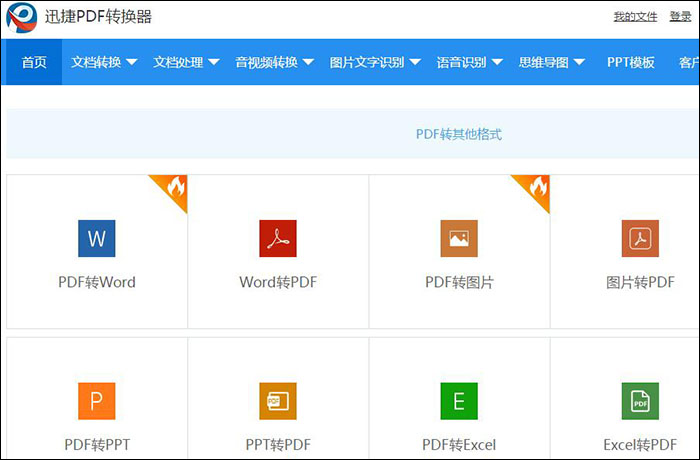Click the hot flame badge on PDF转Word
Screen dimensions: 700x460
pyautogui.click(x=175, y=187)
